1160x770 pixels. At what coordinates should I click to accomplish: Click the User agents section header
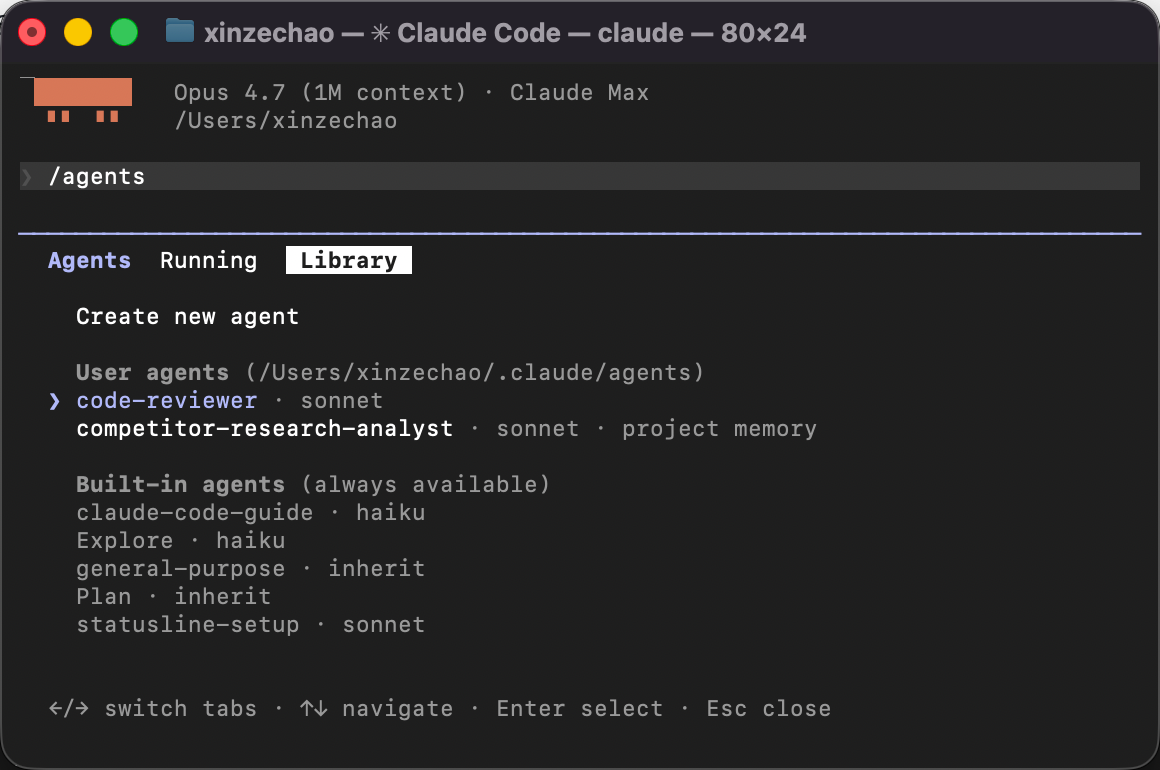(x=152, y=372)
